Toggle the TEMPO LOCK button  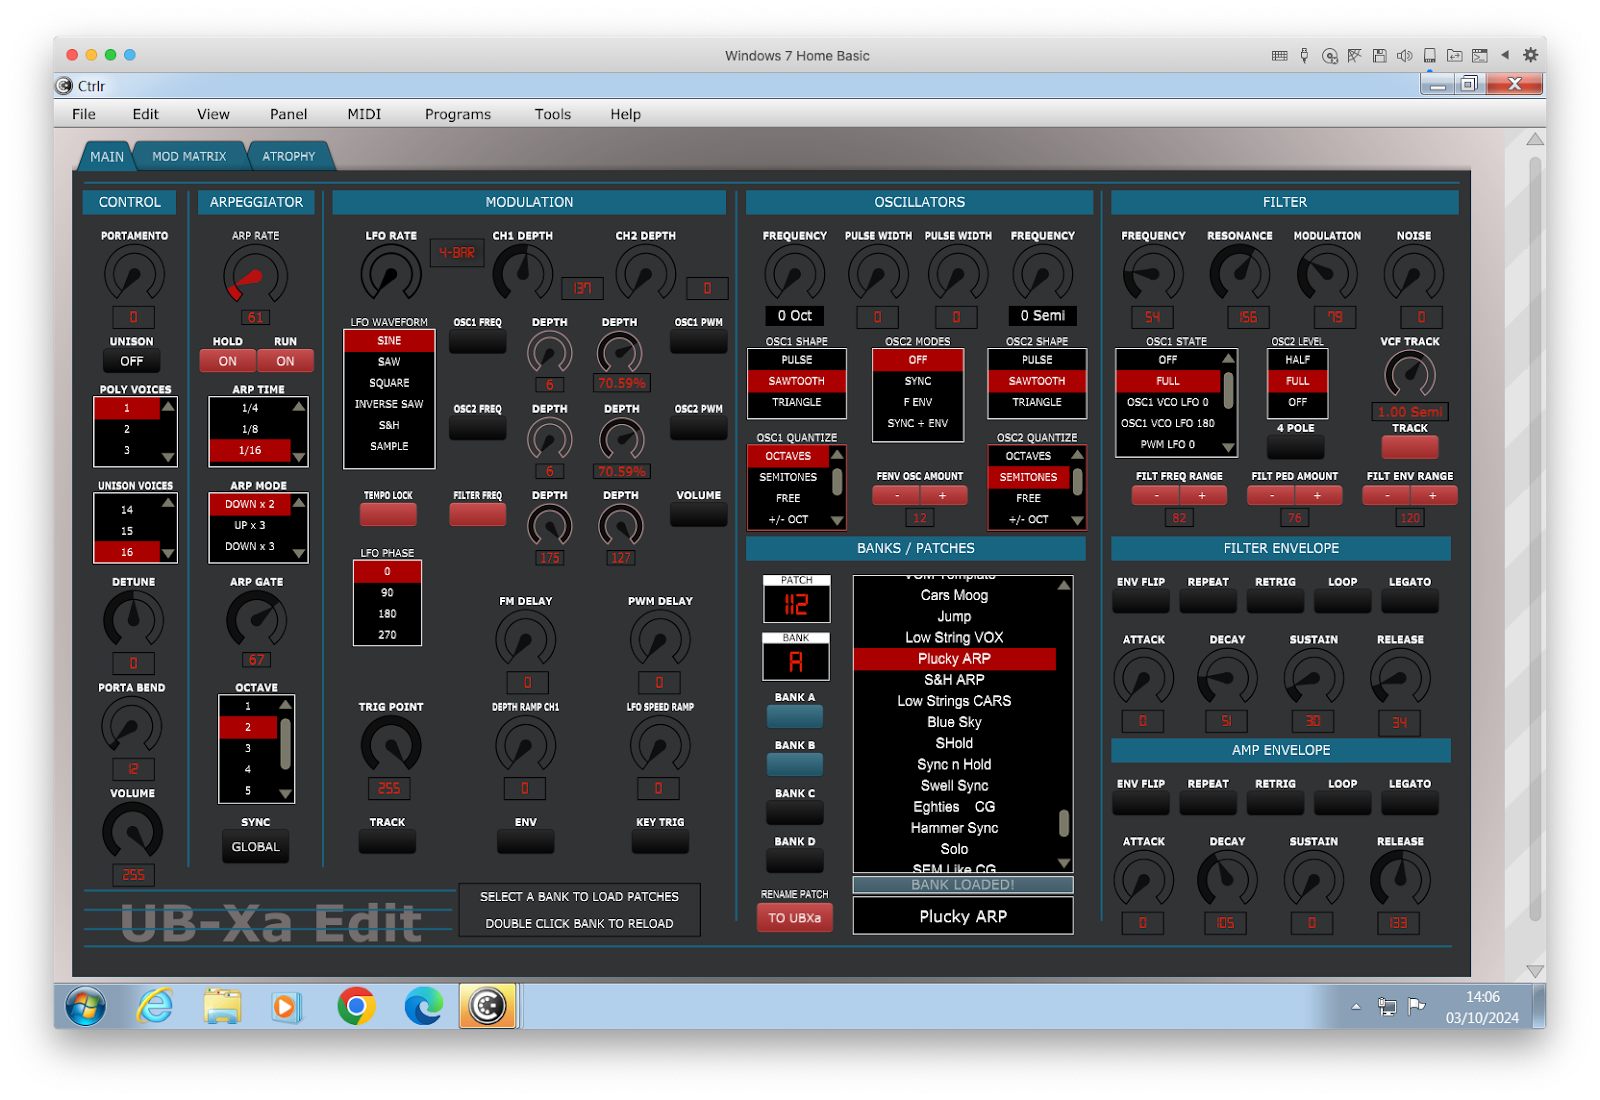pos(388,514)
